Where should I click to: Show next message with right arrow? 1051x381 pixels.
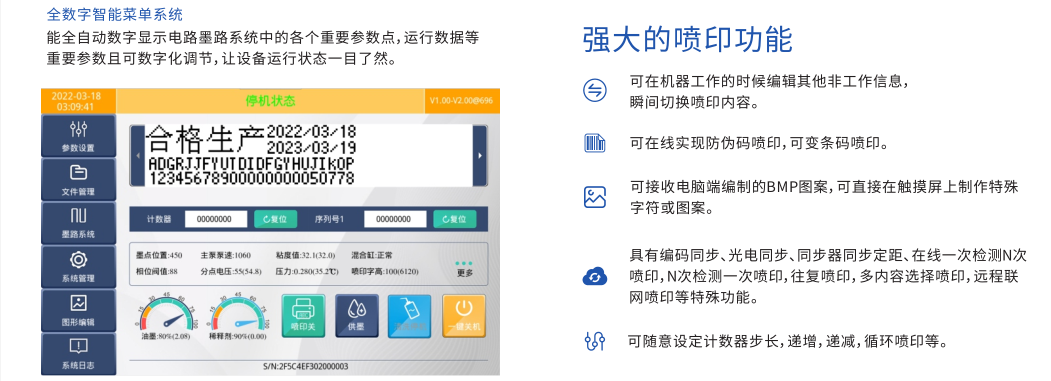[x=479, y=156]
